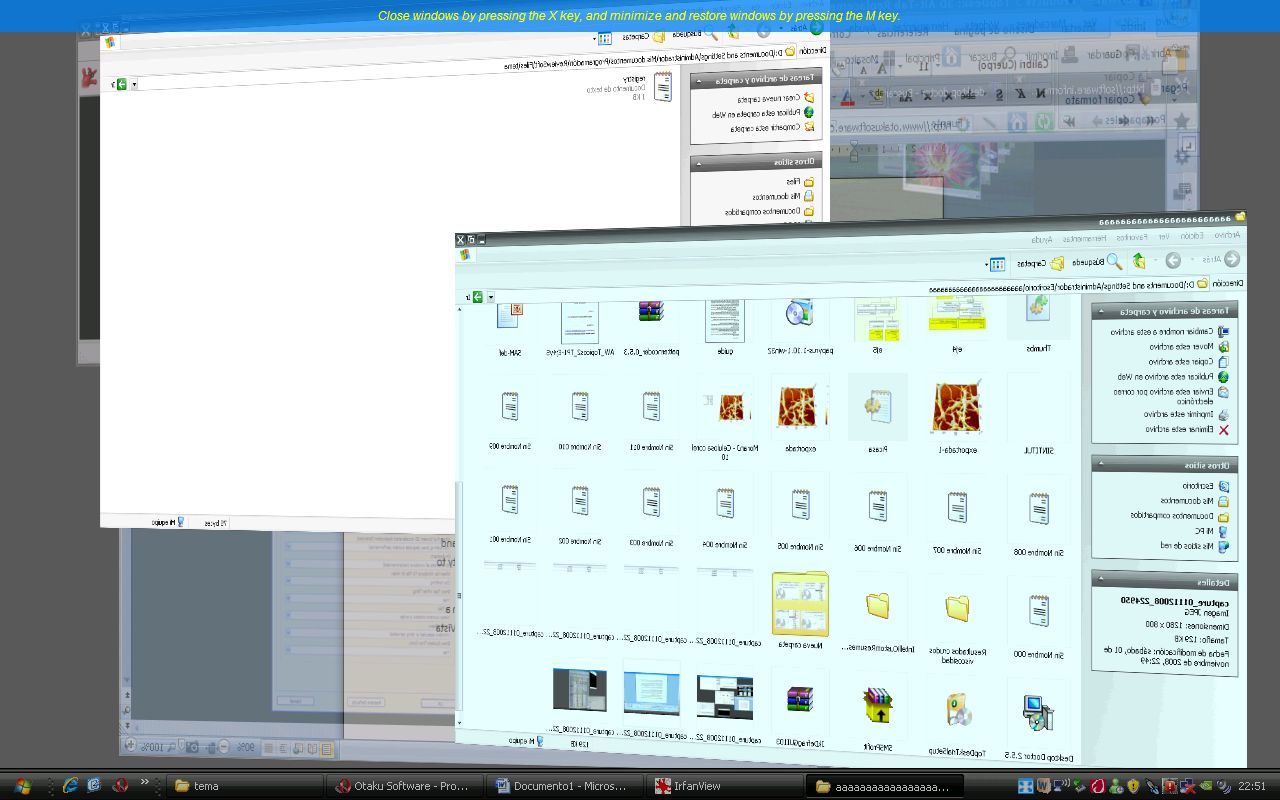
Task: Click Imprimir este archivo link
Action: click(1186, 414)
